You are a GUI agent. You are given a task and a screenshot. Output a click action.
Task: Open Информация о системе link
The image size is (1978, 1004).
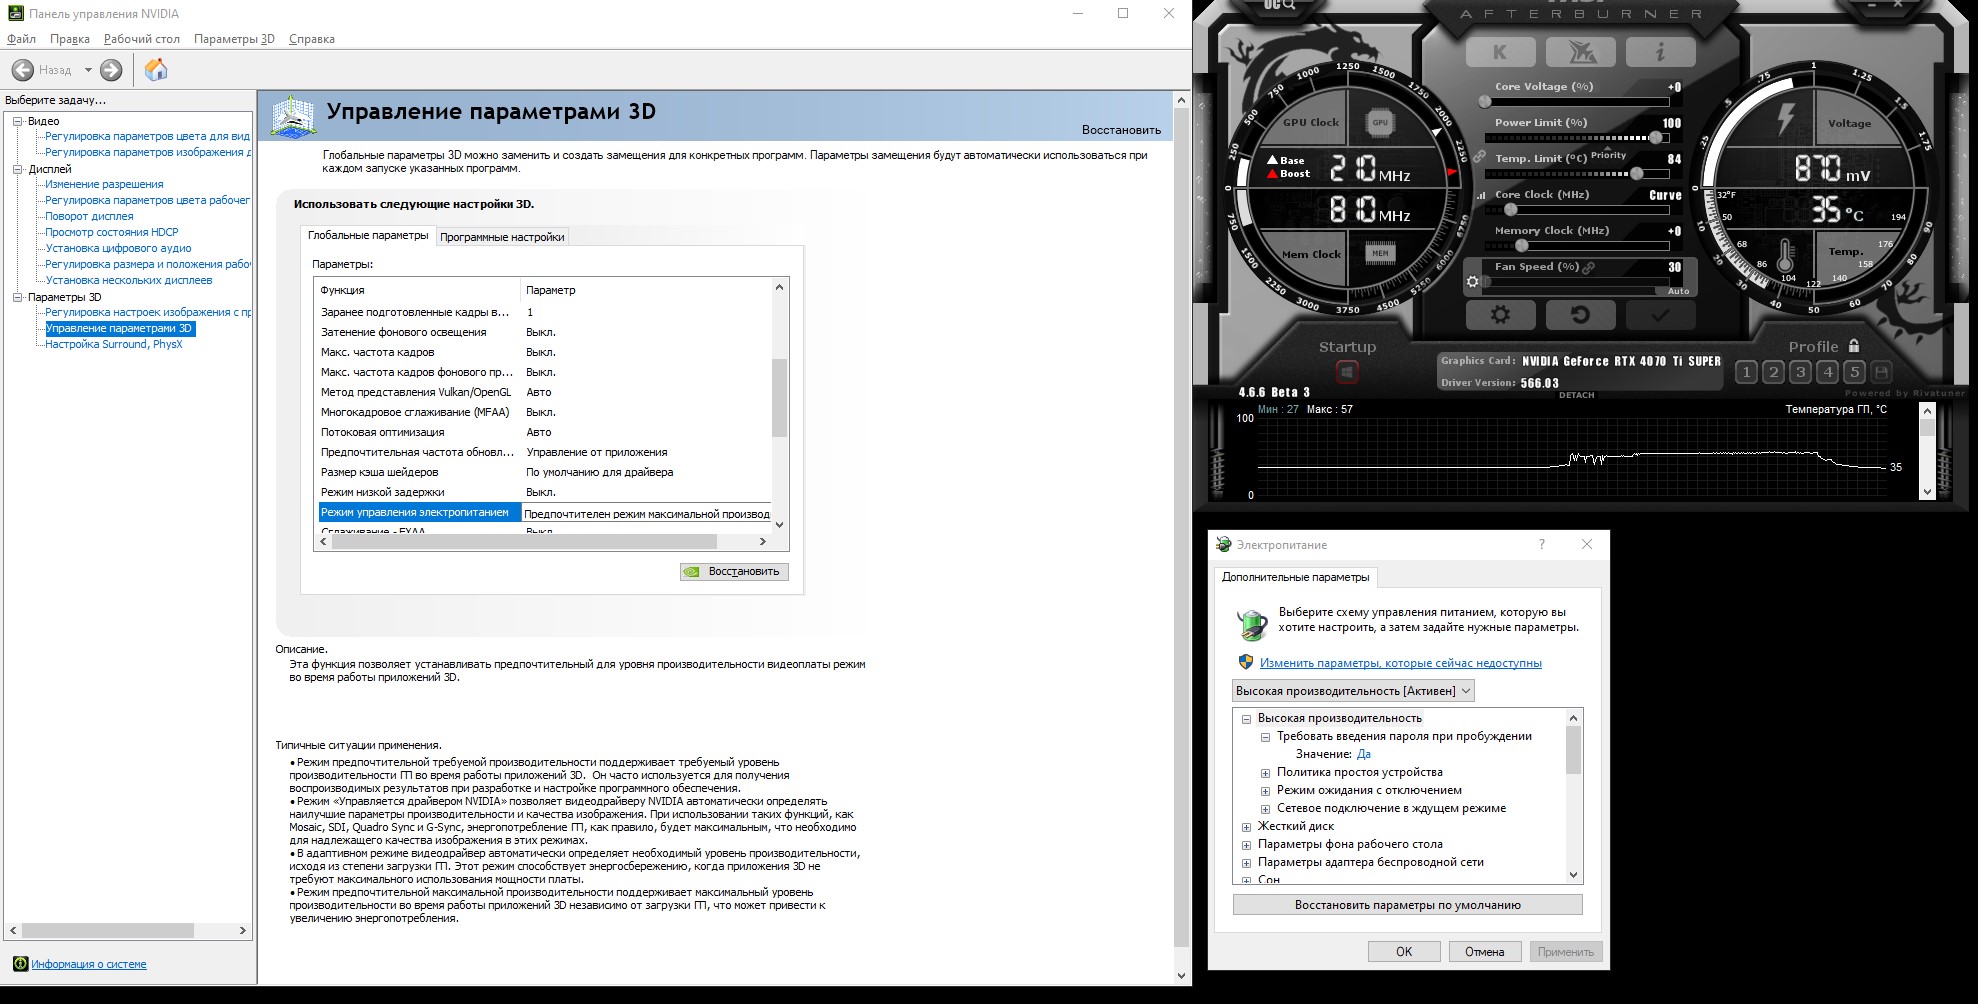[x=89, y=964]
